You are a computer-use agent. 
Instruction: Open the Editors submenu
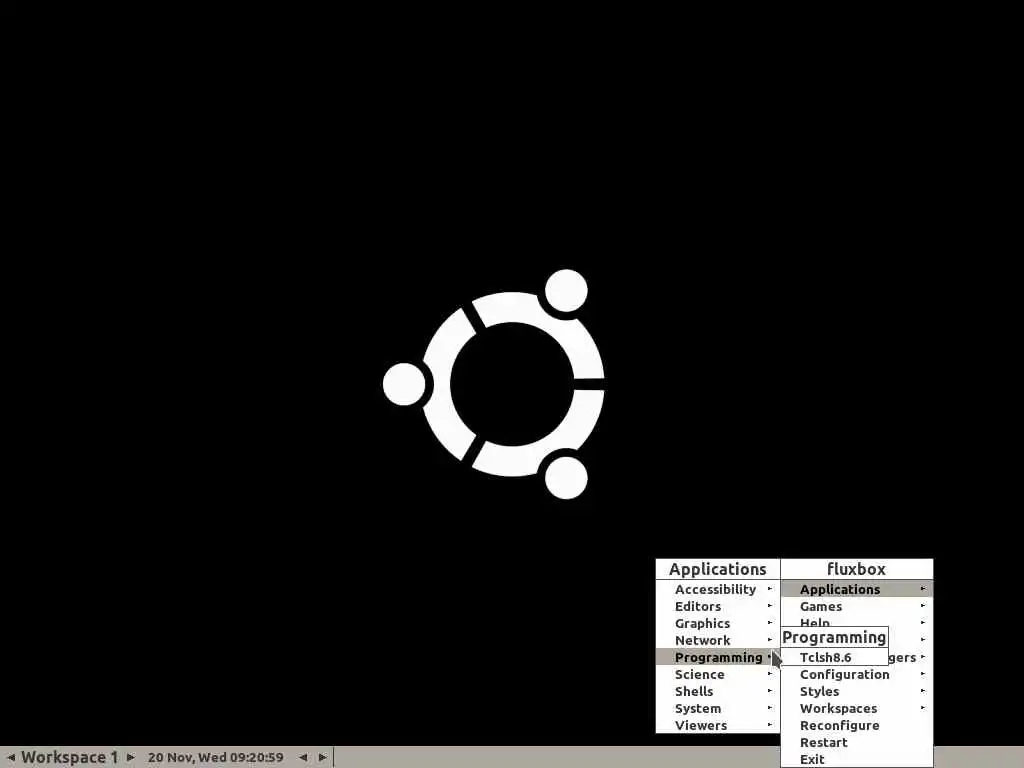click(x=718, y=606)
